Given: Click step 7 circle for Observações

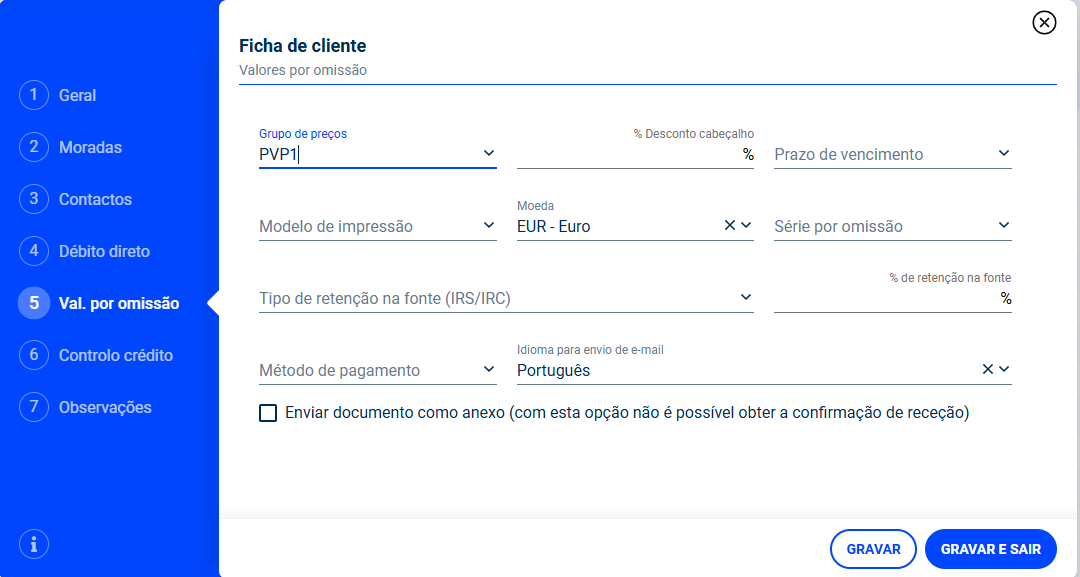Looking at the screenshot, I should (34, 407).
